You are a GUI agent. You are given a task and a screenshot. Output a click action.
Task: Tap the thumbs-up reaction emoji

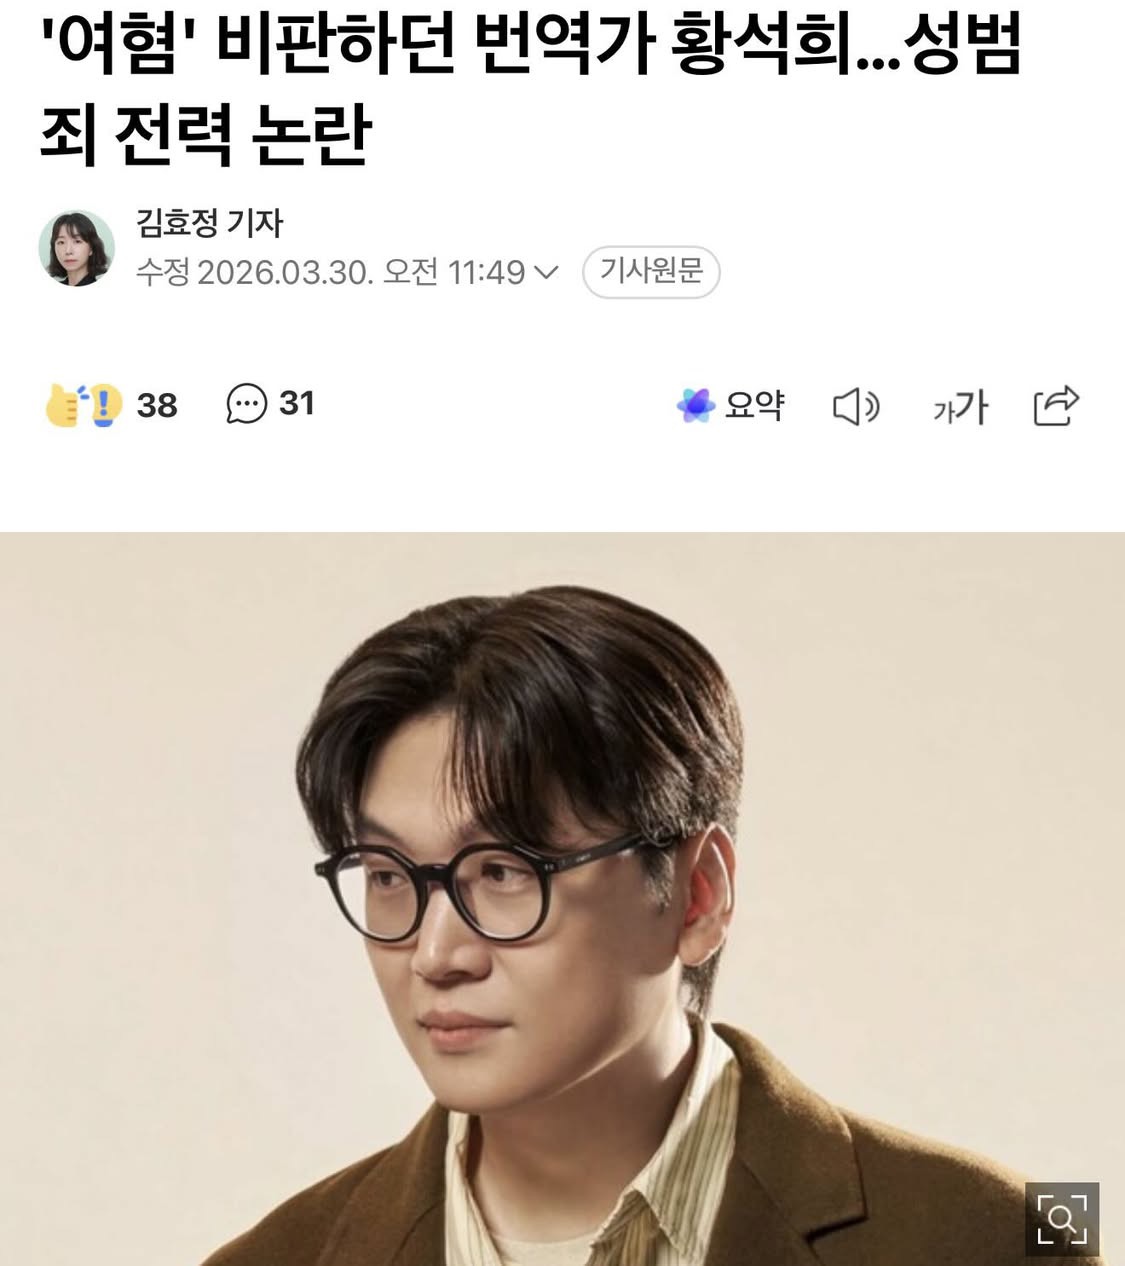pyautogui.click(x=64, y=407)
